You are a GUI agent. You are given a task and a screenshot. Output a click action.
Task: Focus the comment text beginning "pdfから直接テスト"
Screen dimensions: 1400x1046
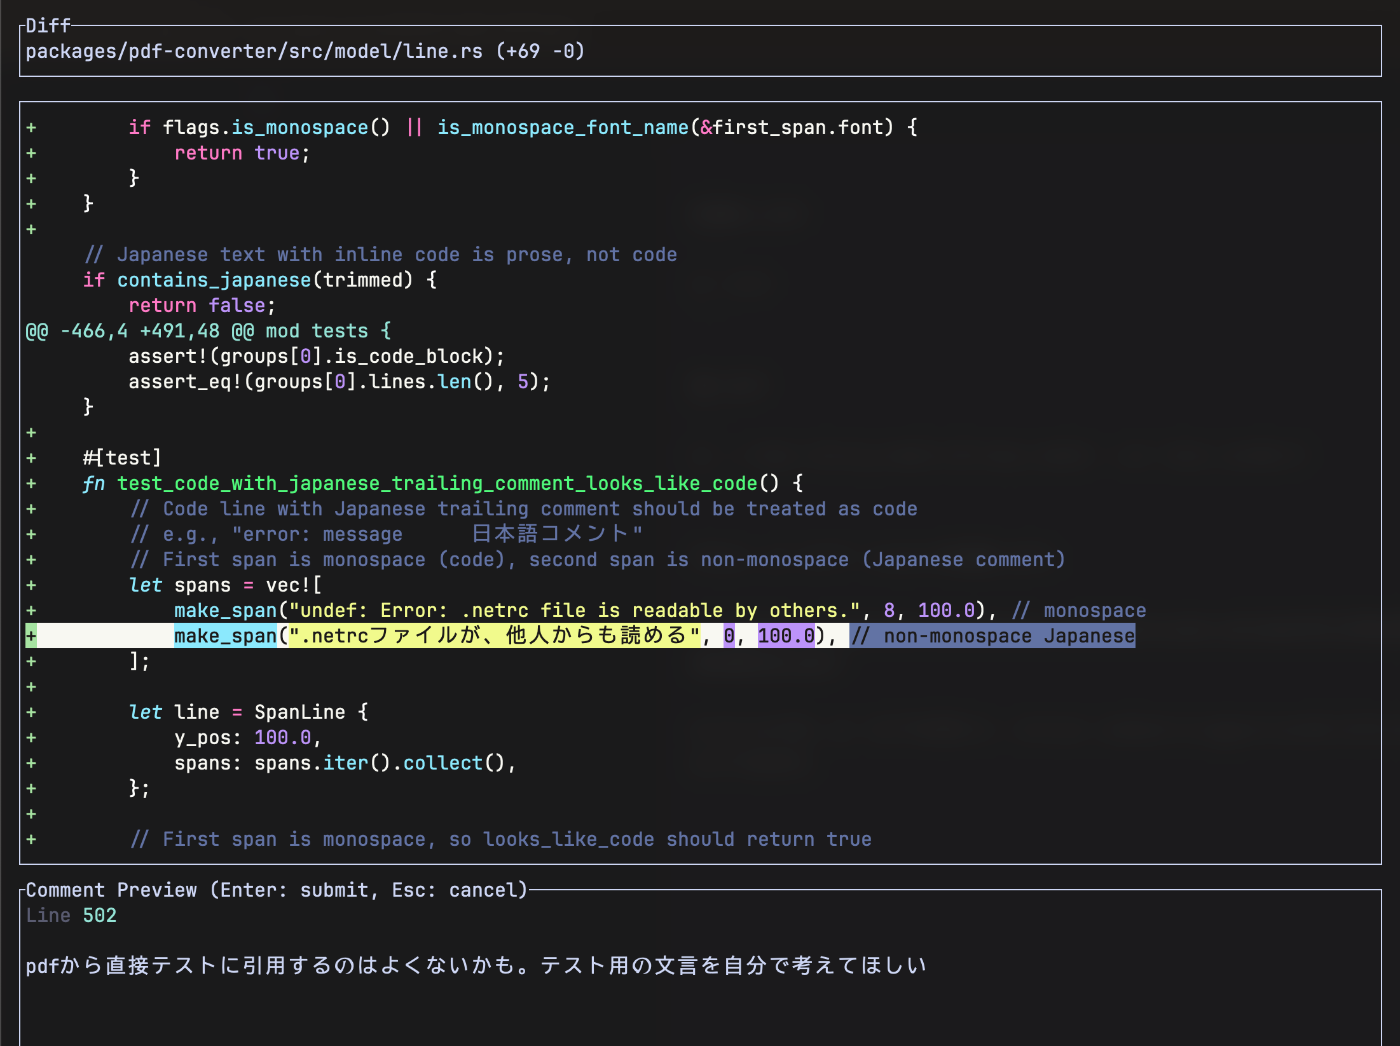[476, 965]
